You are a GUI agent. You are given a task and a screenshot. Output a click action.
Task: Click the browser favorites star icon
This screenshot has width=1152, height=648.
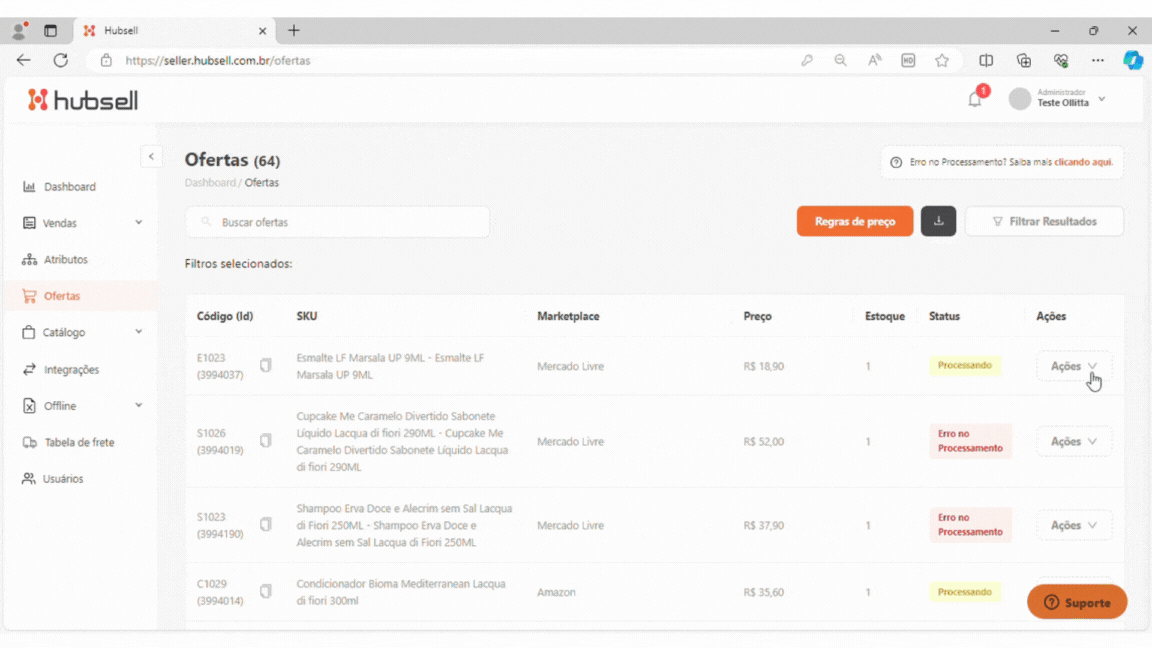pos(941,60)
